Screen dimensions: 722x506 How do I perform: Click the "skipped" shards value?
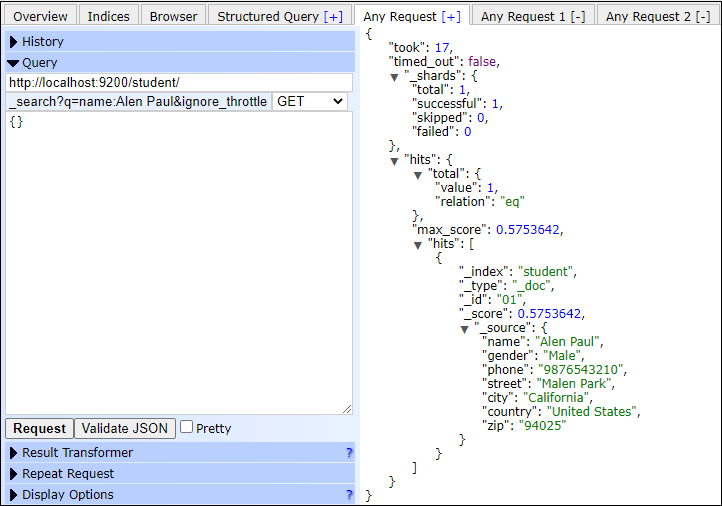481,118
